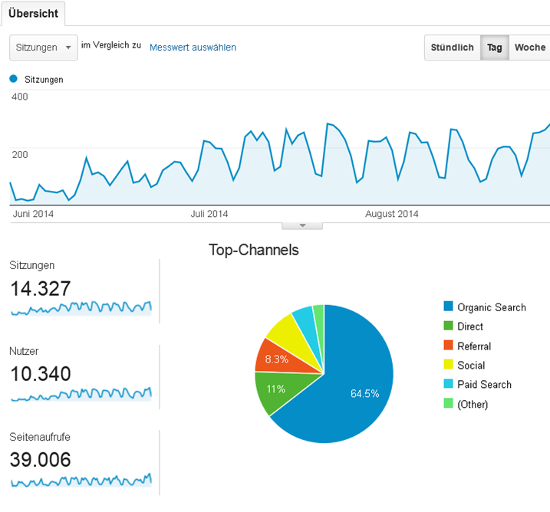This screenshot has width=550, height=512.
Task: Click the orange Referral legend square
Action: tap(448, 345)
